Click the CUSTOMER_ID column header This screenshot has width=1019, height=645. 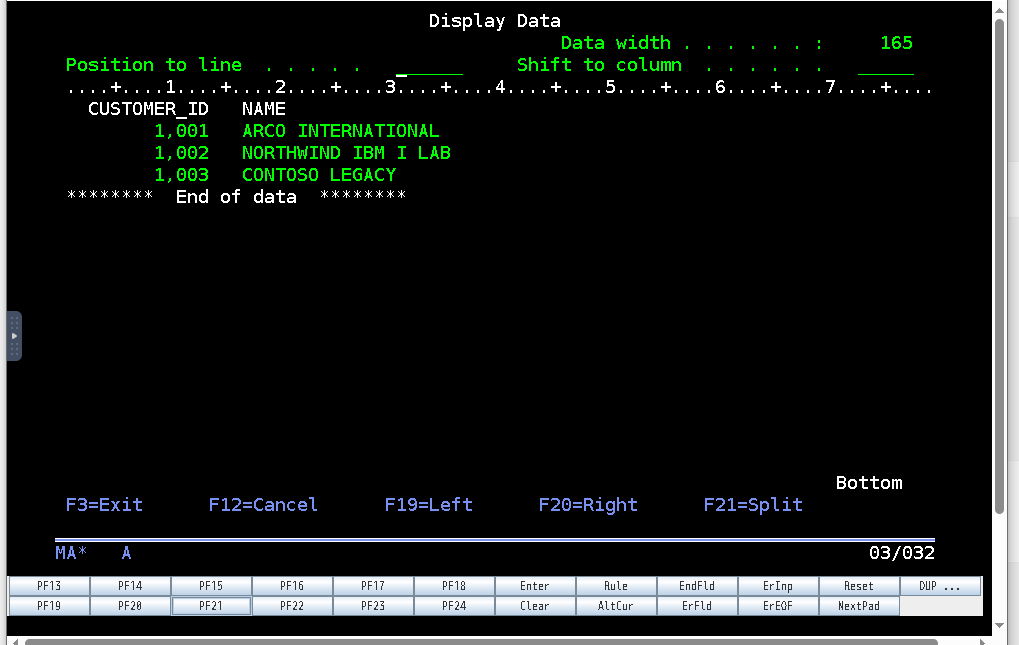(x=148, y=109)
